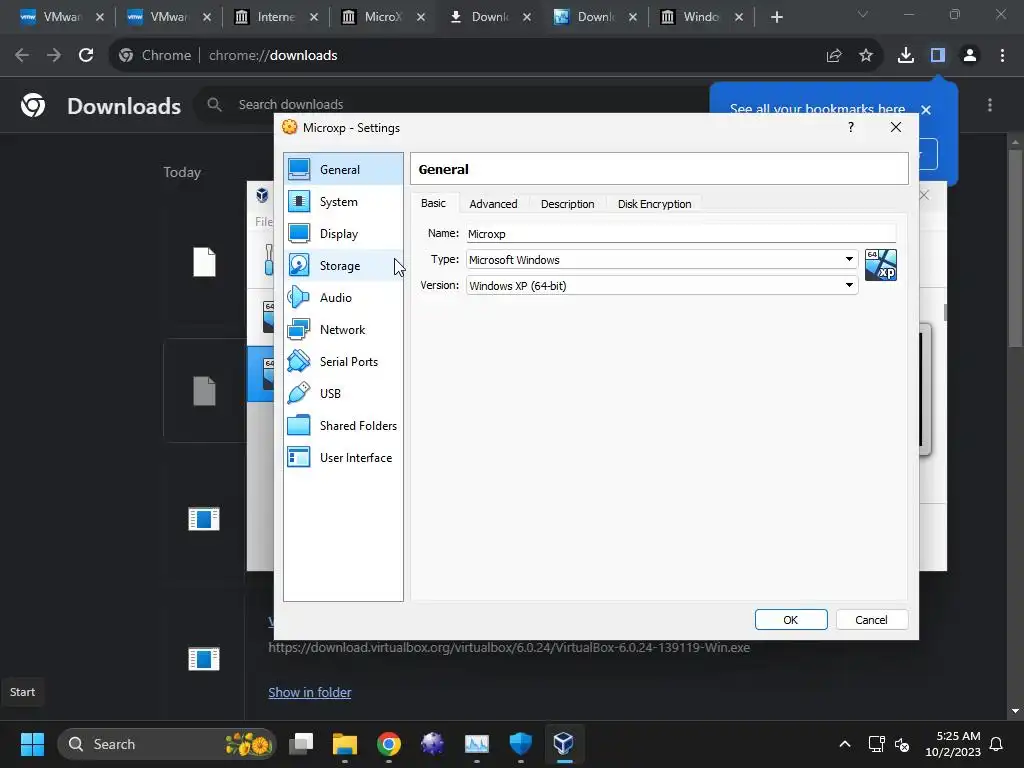Switch to the Disk Encryption tab
The width and height of the screenshot is (1024, 768).
click(654, 204)
